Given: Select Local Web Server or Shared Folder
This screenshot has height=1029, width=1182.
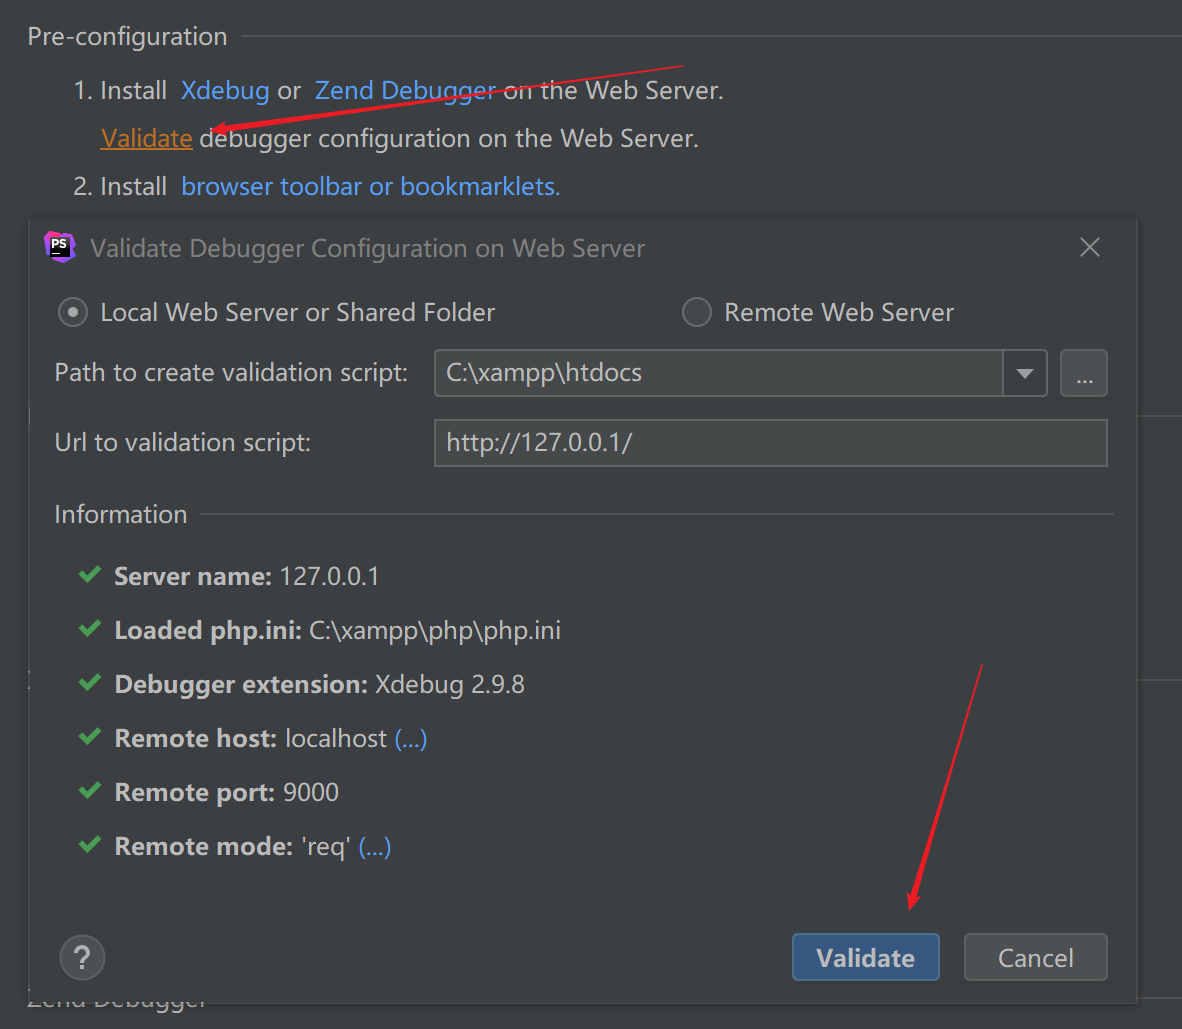Looking at the screenshot, I should (x=276, y=312).
